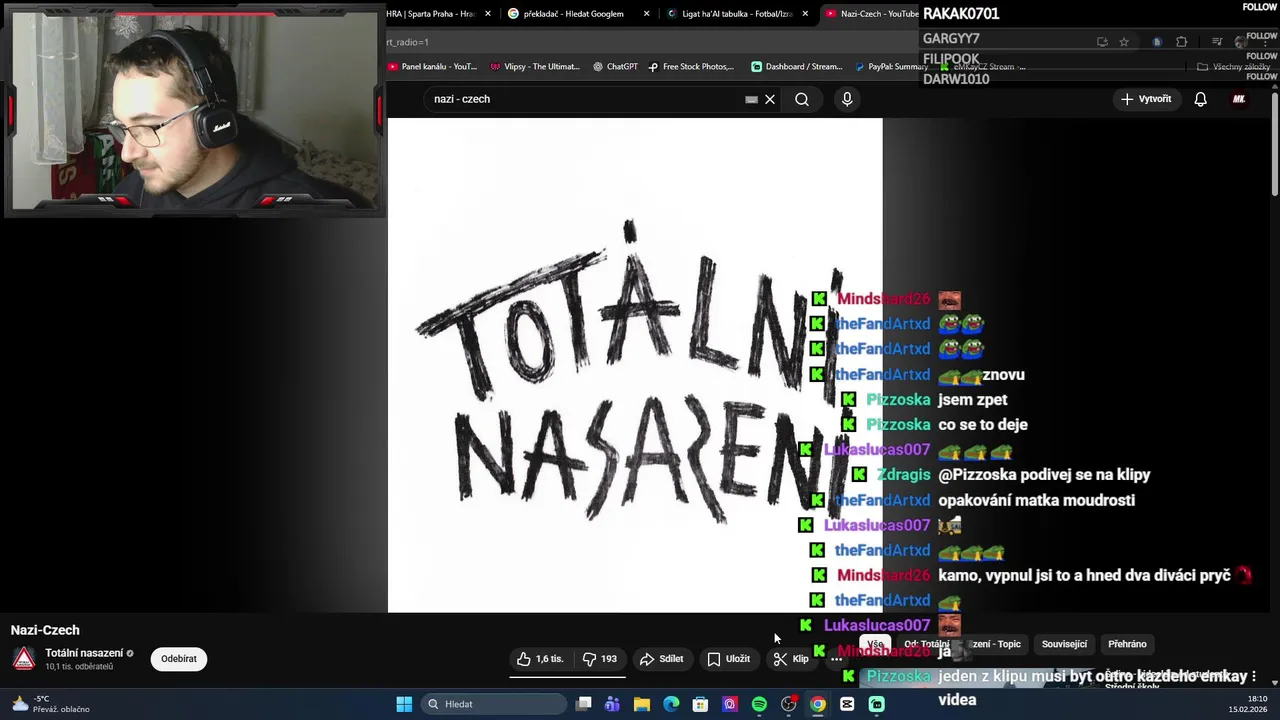Open the YouTube account avatar menu
Screen dimensions: 1280x720
point(1239,99)
